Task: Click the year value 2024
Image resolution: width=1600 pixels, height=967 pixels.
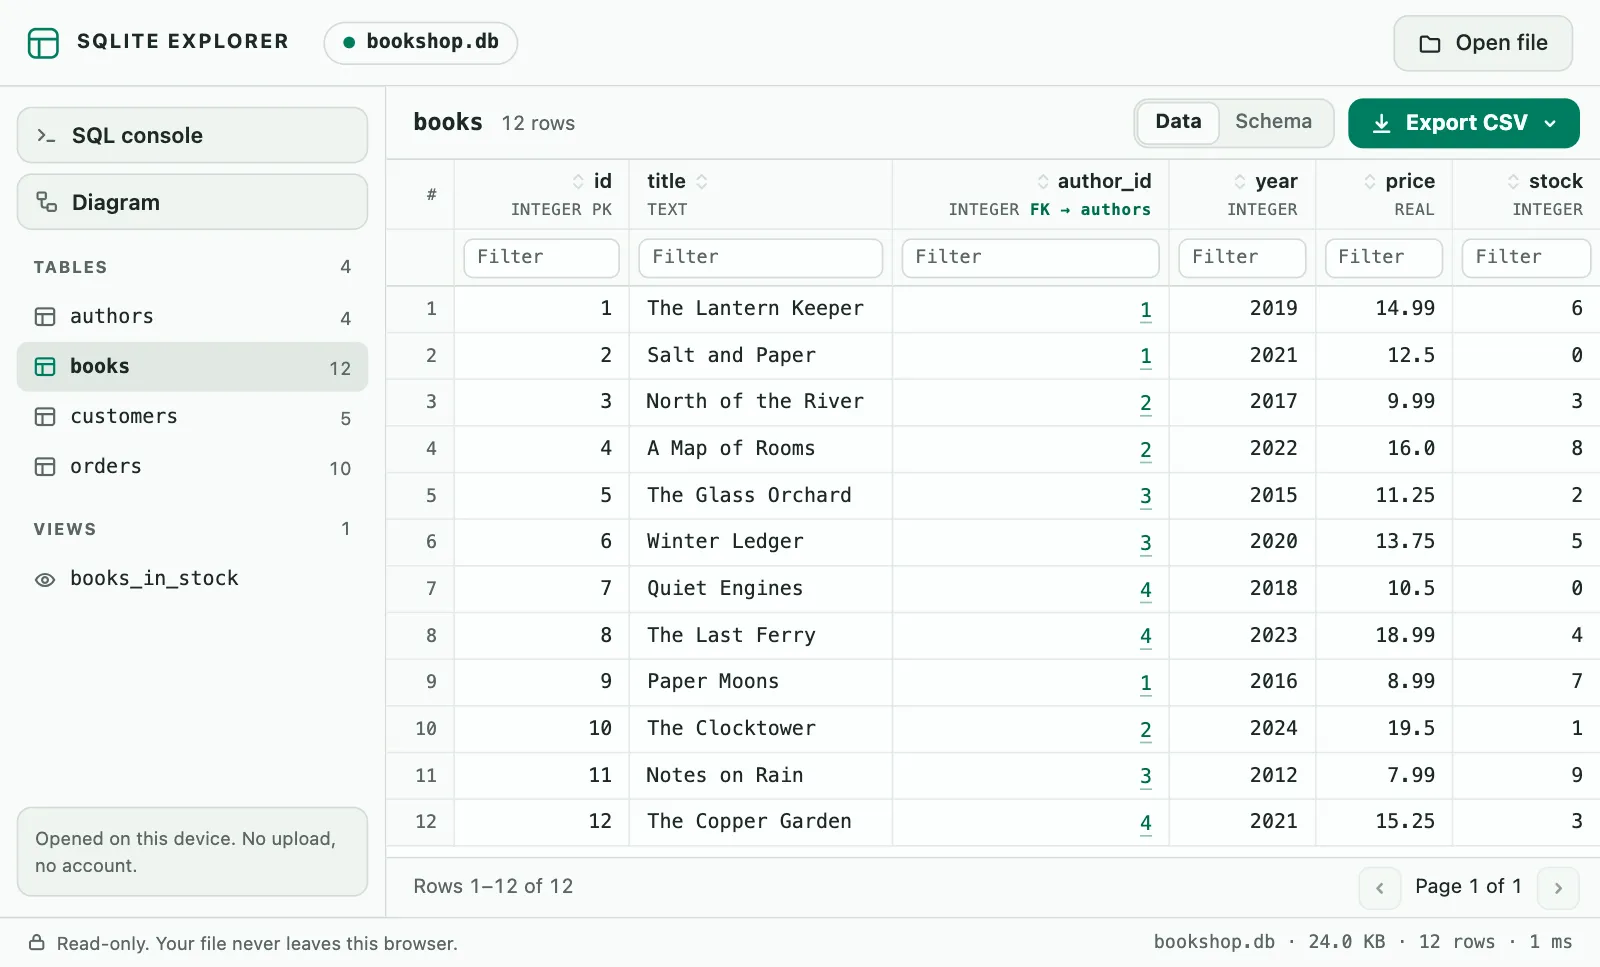Action: tap(1273, 729)
